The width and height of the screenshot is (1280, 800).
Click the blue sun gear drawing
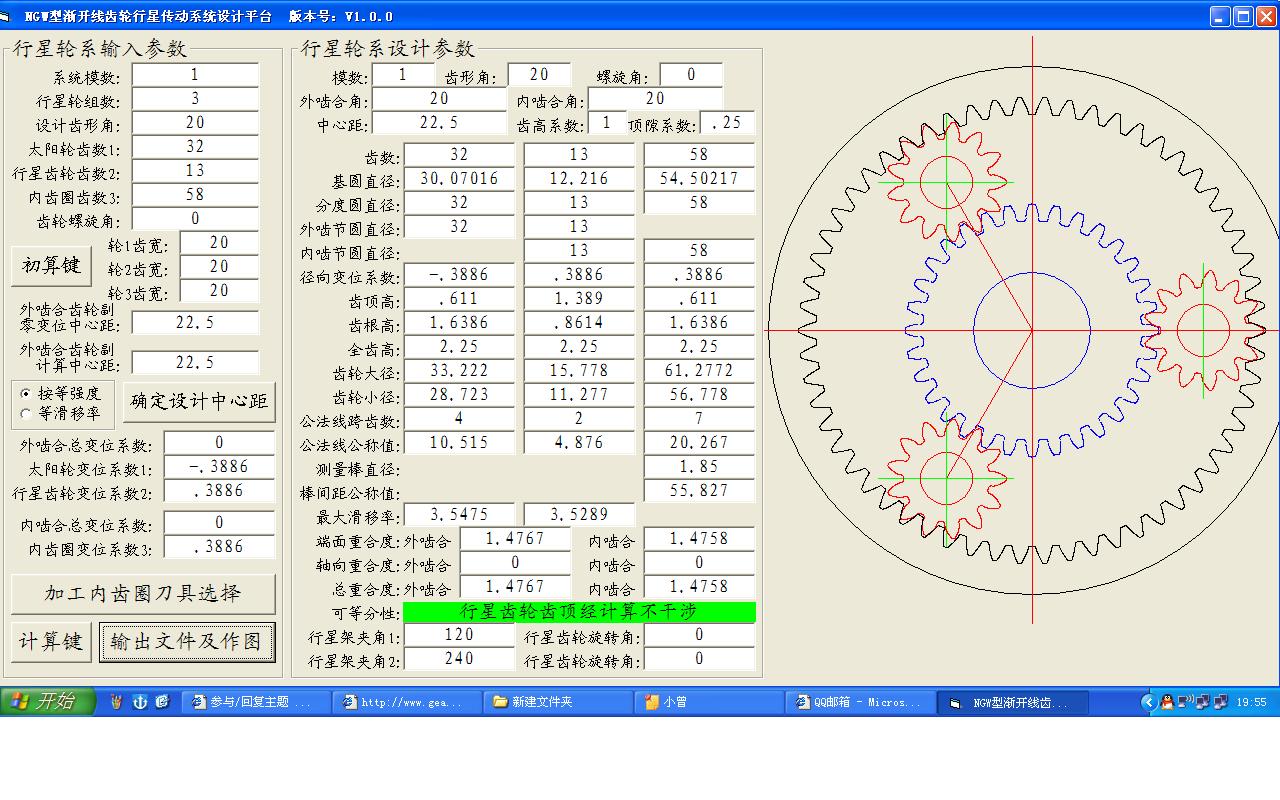[x=1031, y=330]
